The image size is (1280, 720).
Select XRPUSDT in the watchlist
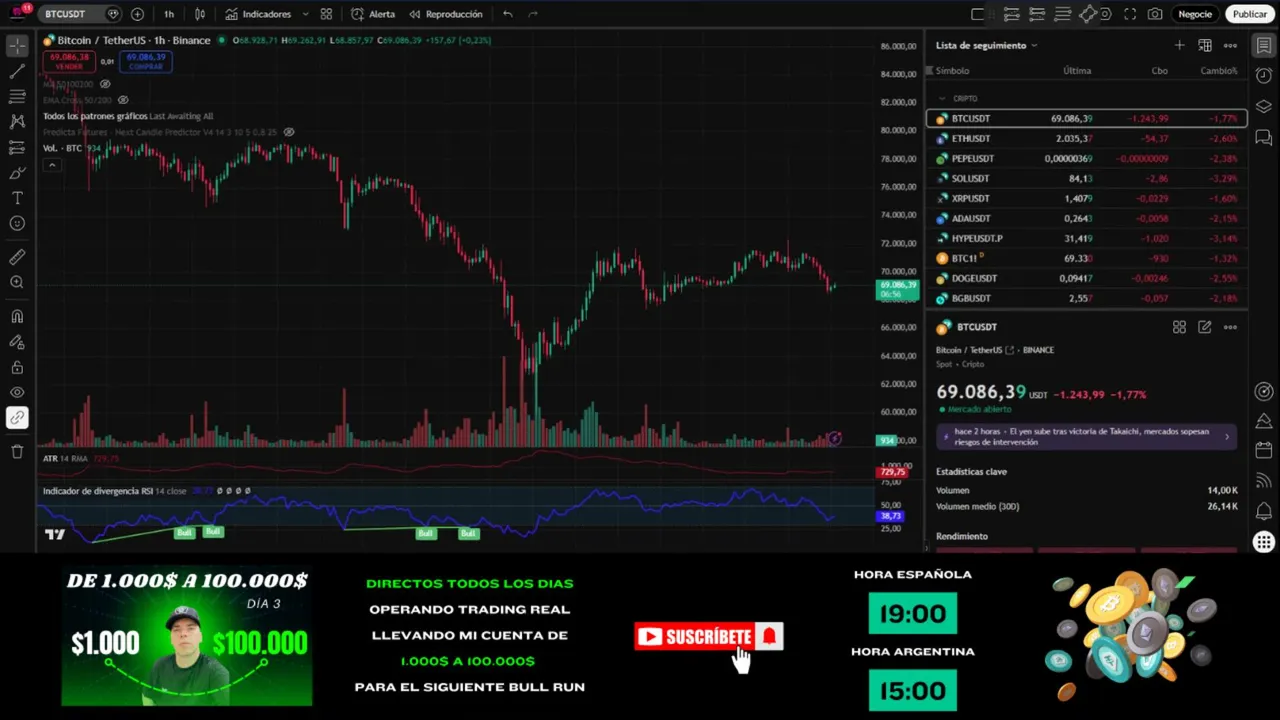coord(1087,198)
